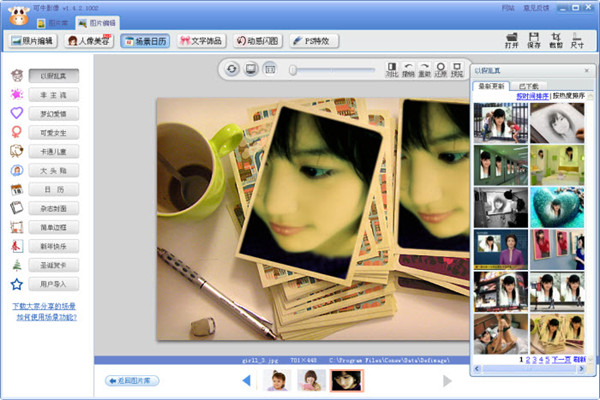Switch to the 图片编辑 tab
This screenshot has height=400, width=600.
[97, 22]
